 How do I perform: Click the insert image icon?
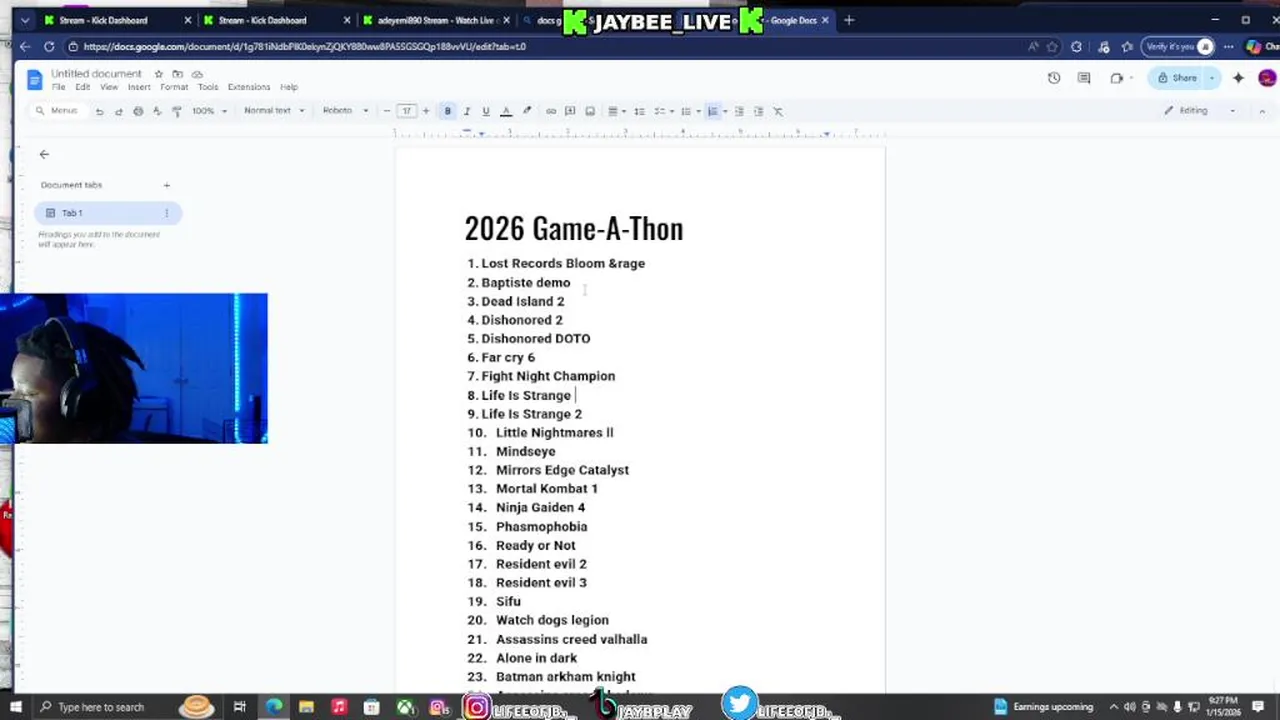(x=590, y=111)
